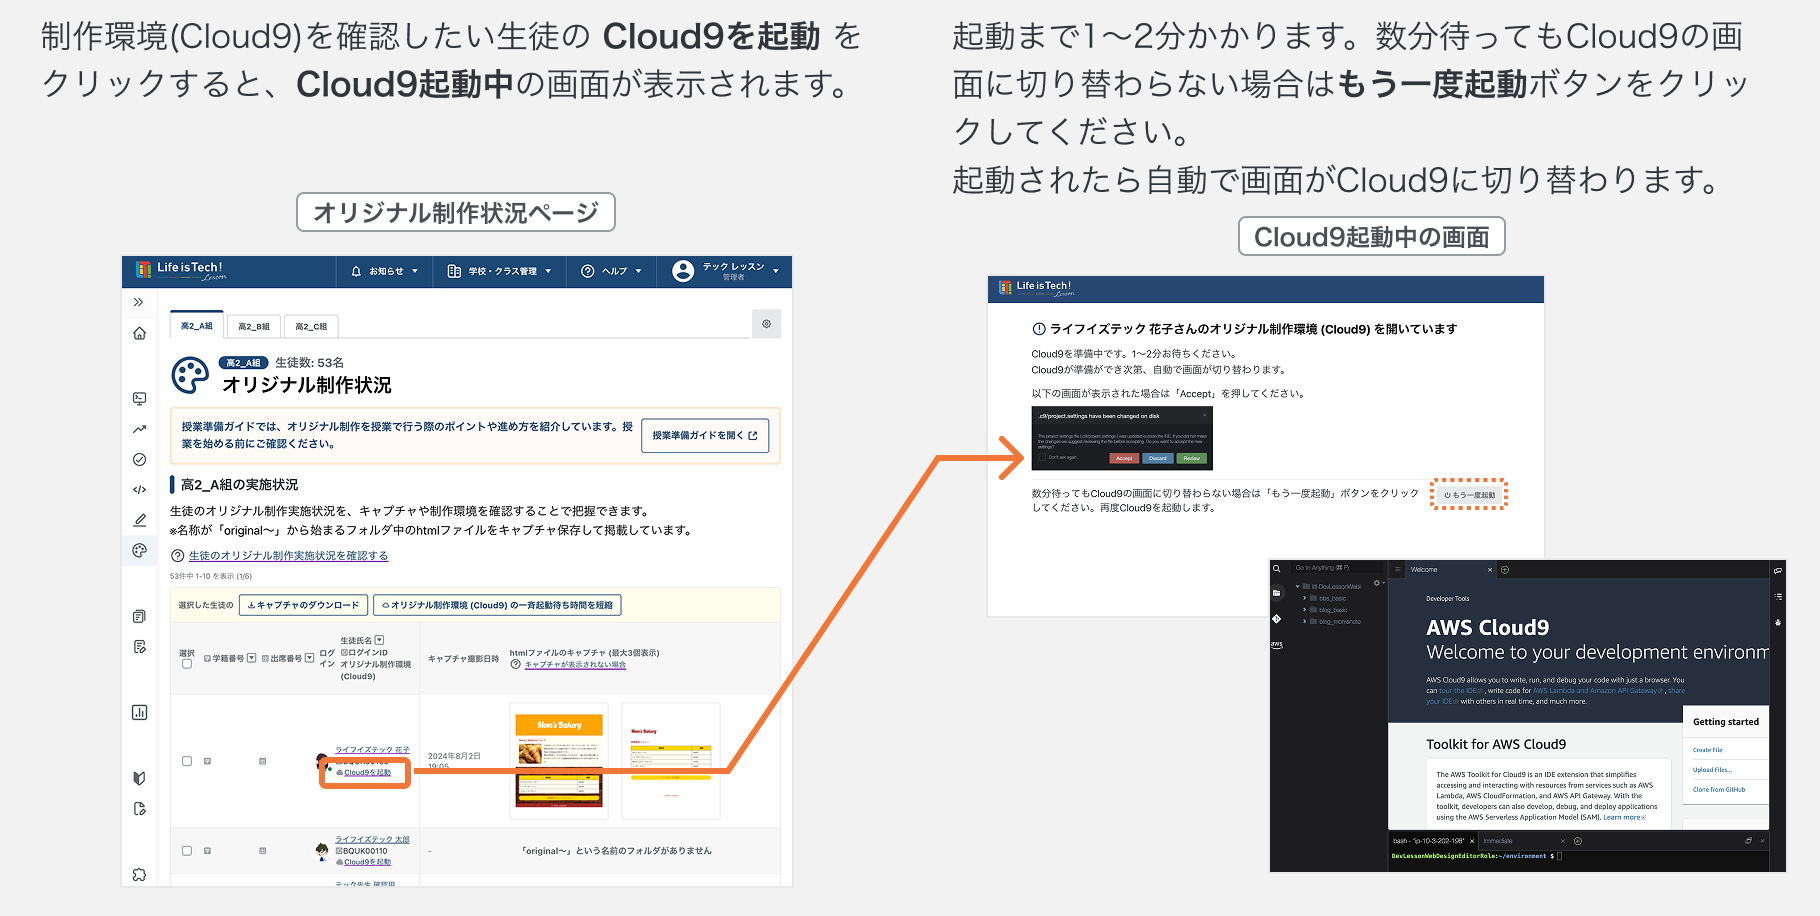Open the bar chart icon in sidebar
The width and height of the screenshot is (1820, 916).
tap(139, 712)
